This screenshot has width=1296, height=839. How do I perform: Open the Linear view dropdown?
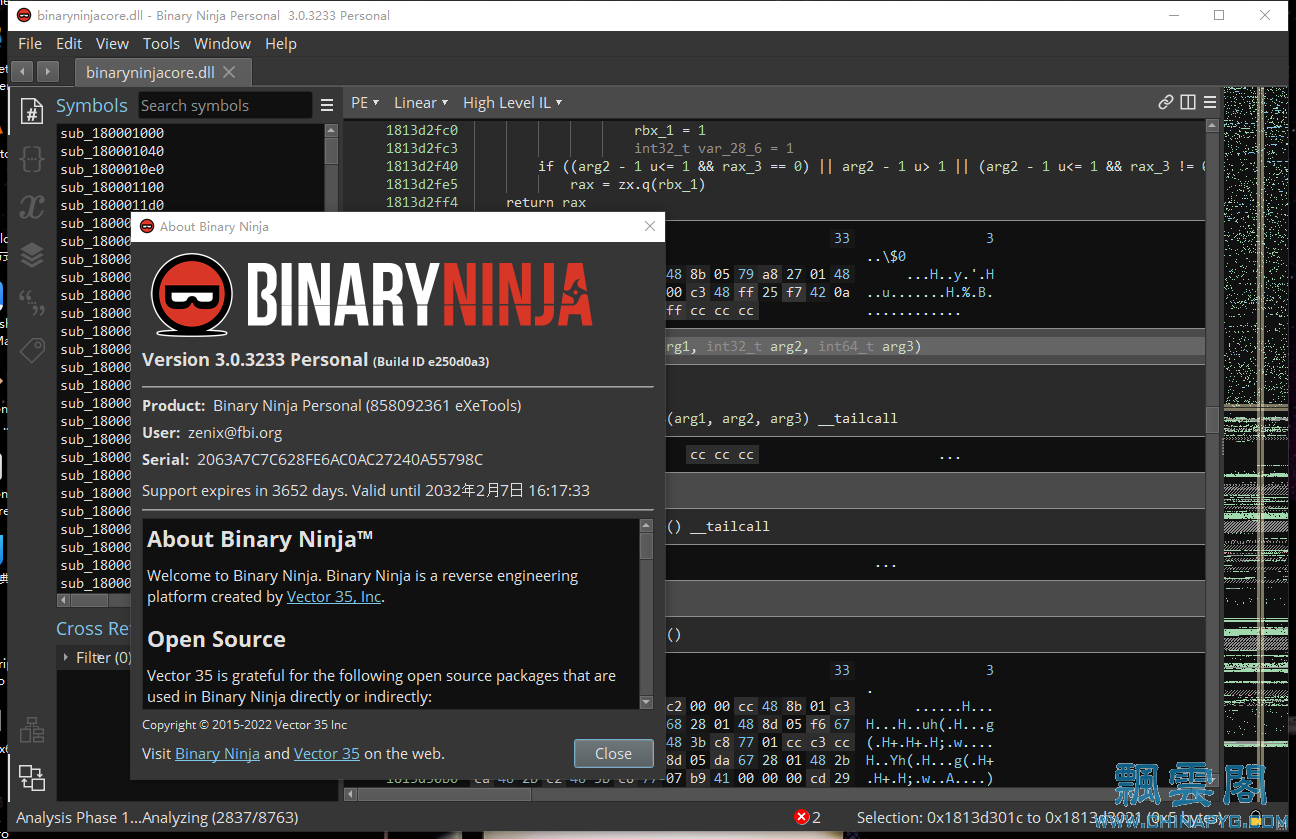click(x=421, y=102)
